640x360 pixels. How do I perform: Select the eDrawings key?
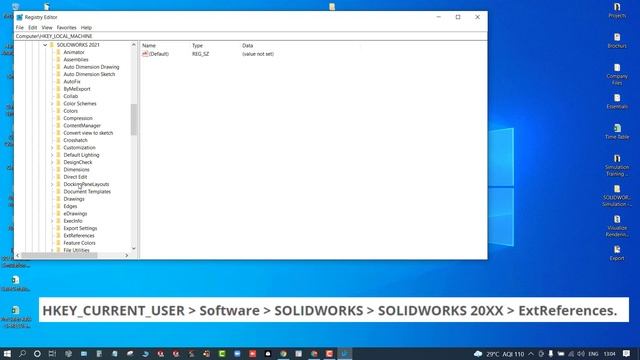coord(75,214)
